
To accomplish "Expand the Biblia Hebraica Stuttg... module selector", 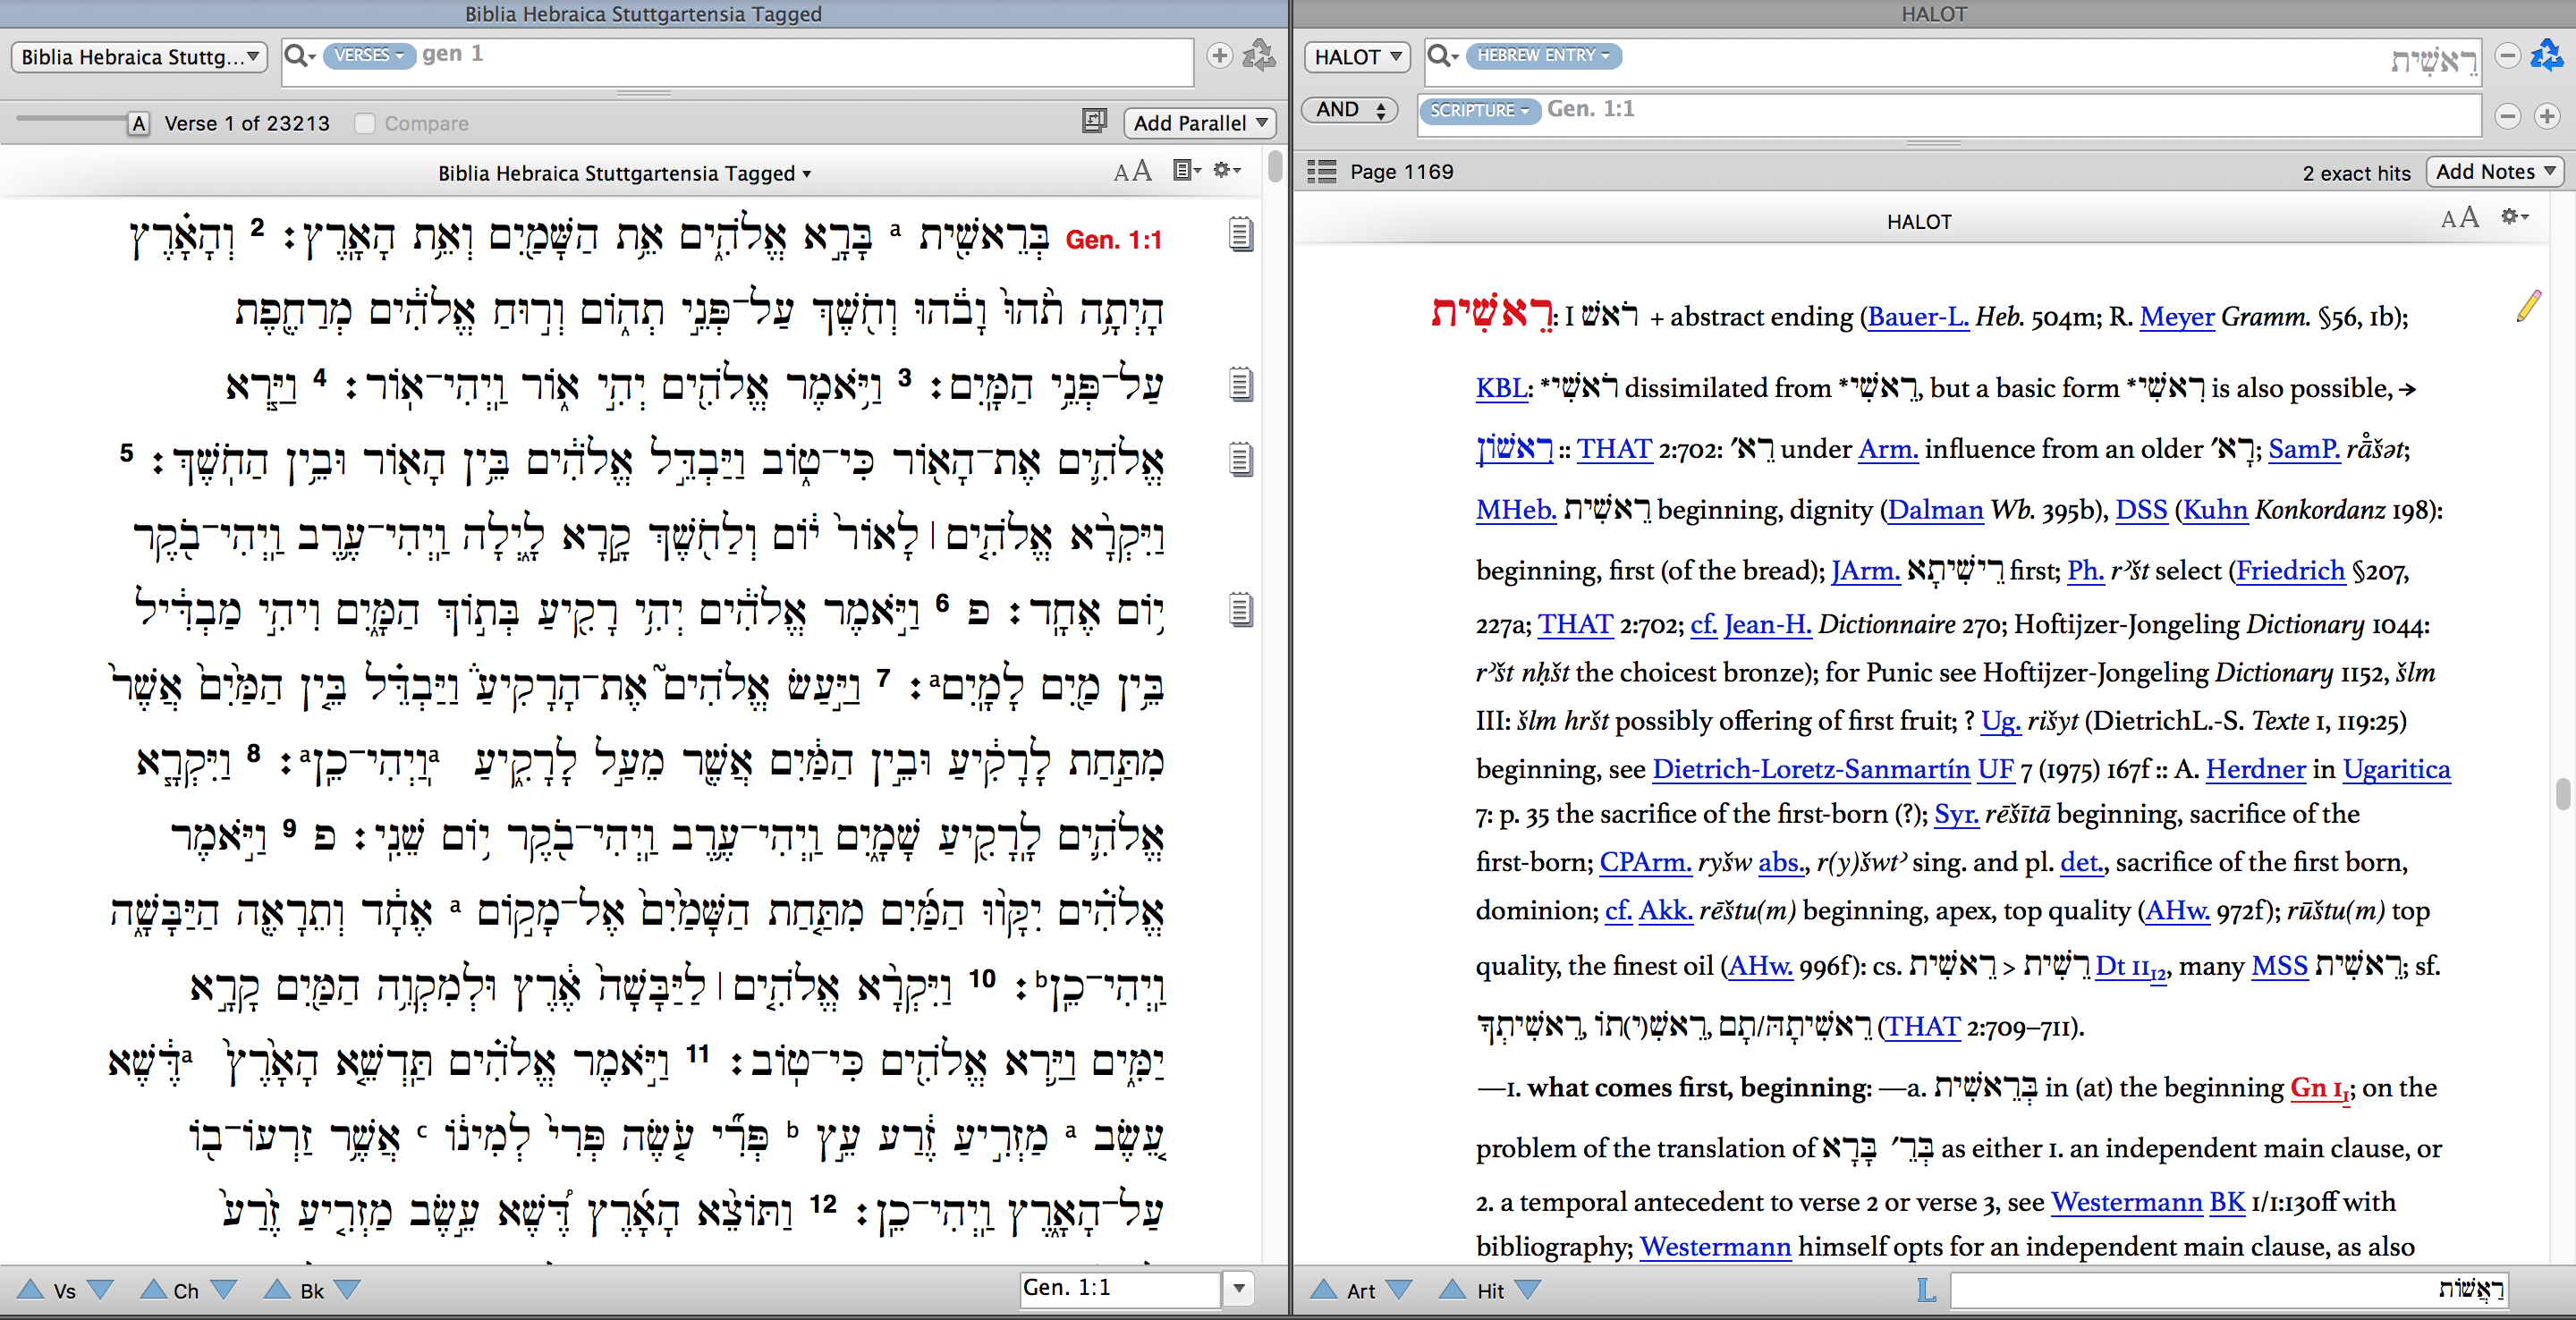I will [x=139, y=57].
